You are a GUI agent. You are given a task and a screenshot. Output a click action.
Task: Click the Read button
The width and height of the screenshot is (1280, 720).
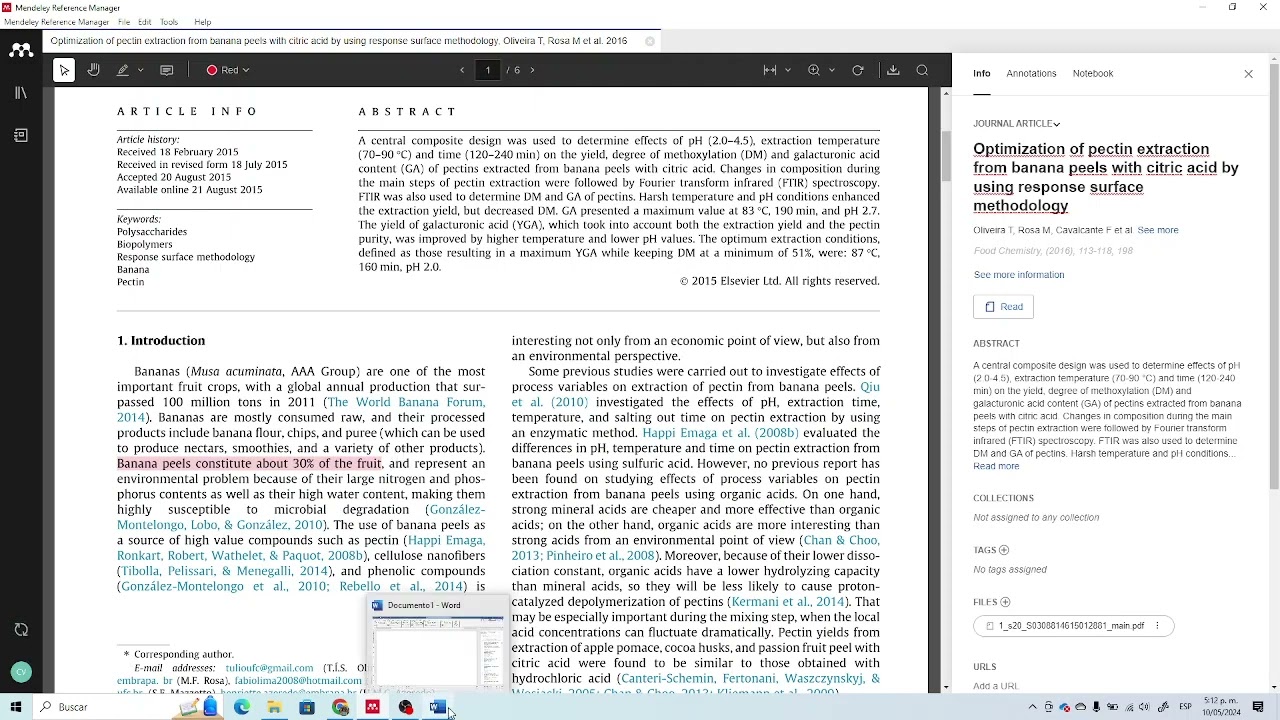tap(1003, 307)
